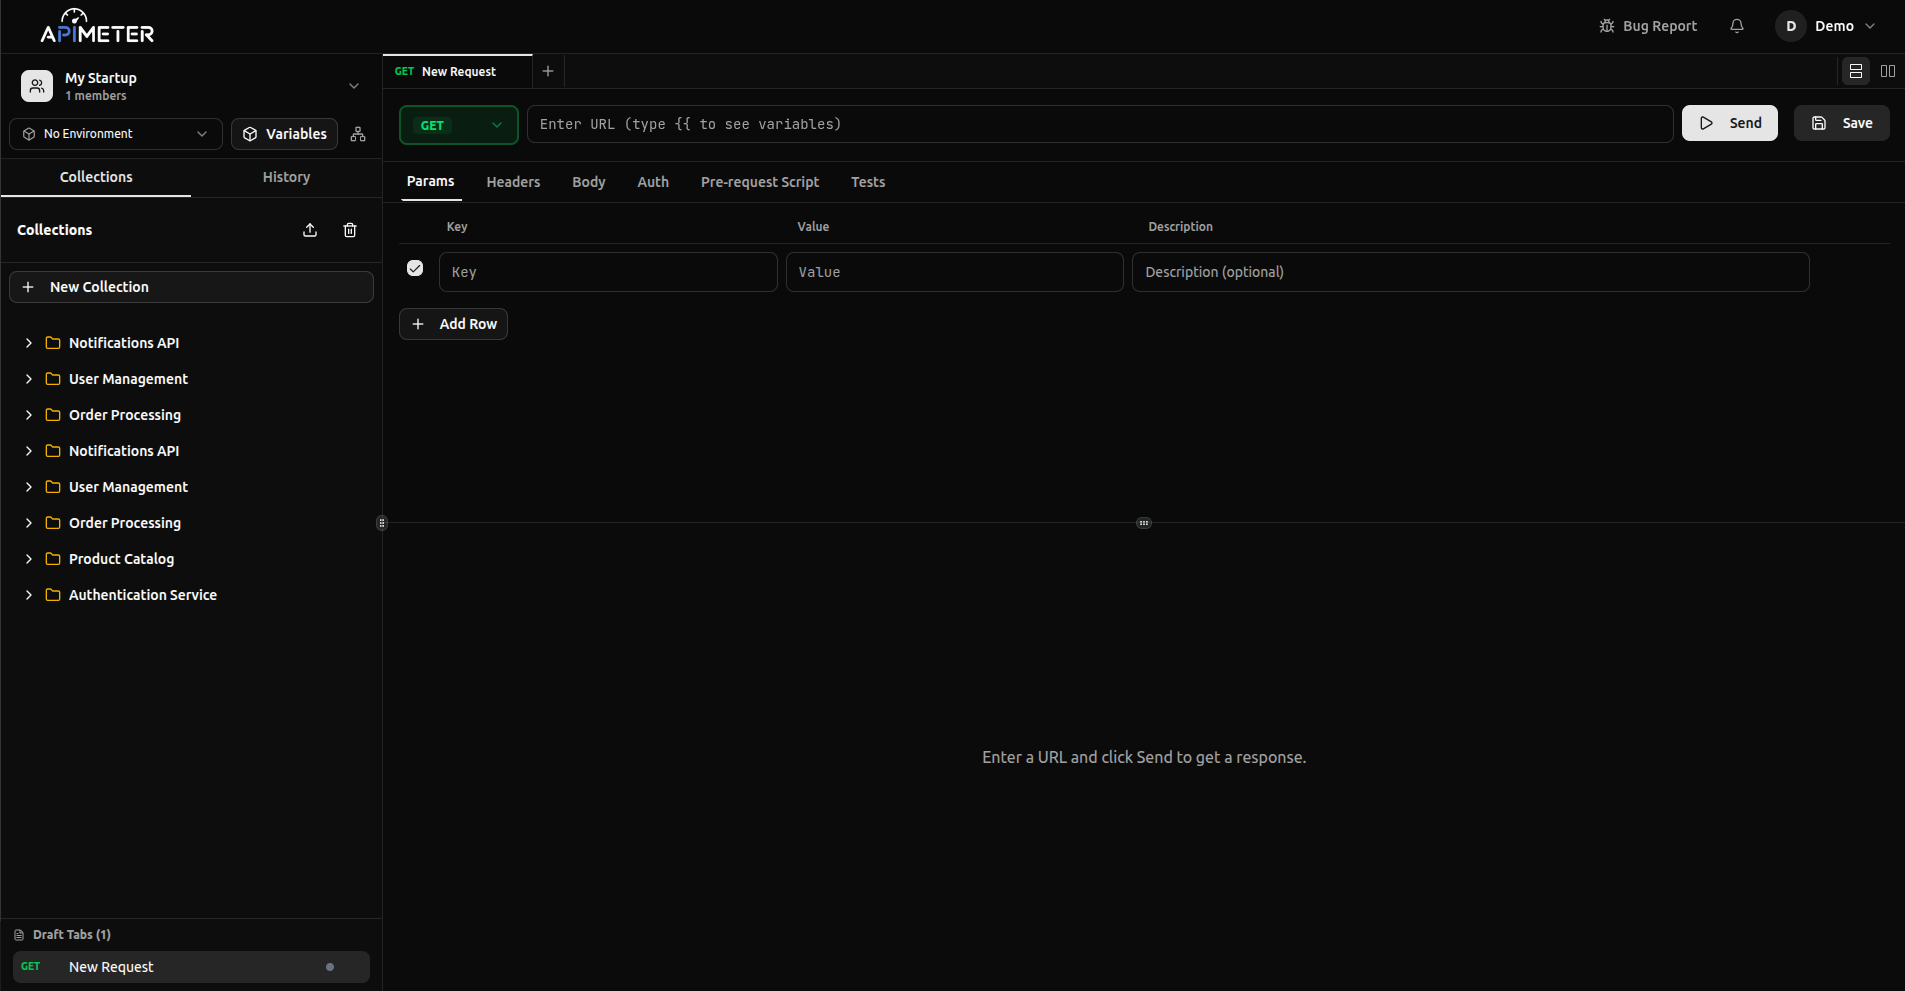The image size is (1905, 991).
Task: Click the export collections upload icon
Action: 310,230
